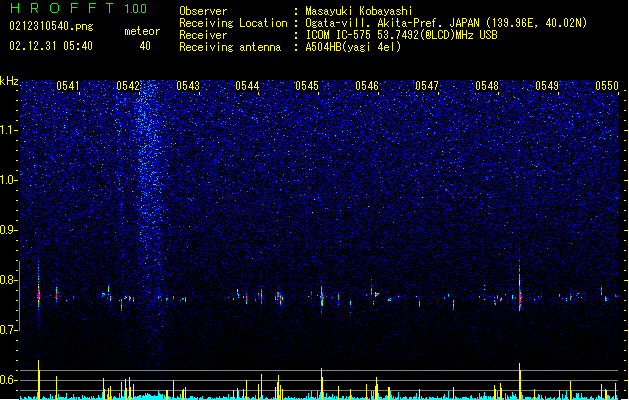Click the kHz axis unit label
629x400 pixels.
coord(9,81)
